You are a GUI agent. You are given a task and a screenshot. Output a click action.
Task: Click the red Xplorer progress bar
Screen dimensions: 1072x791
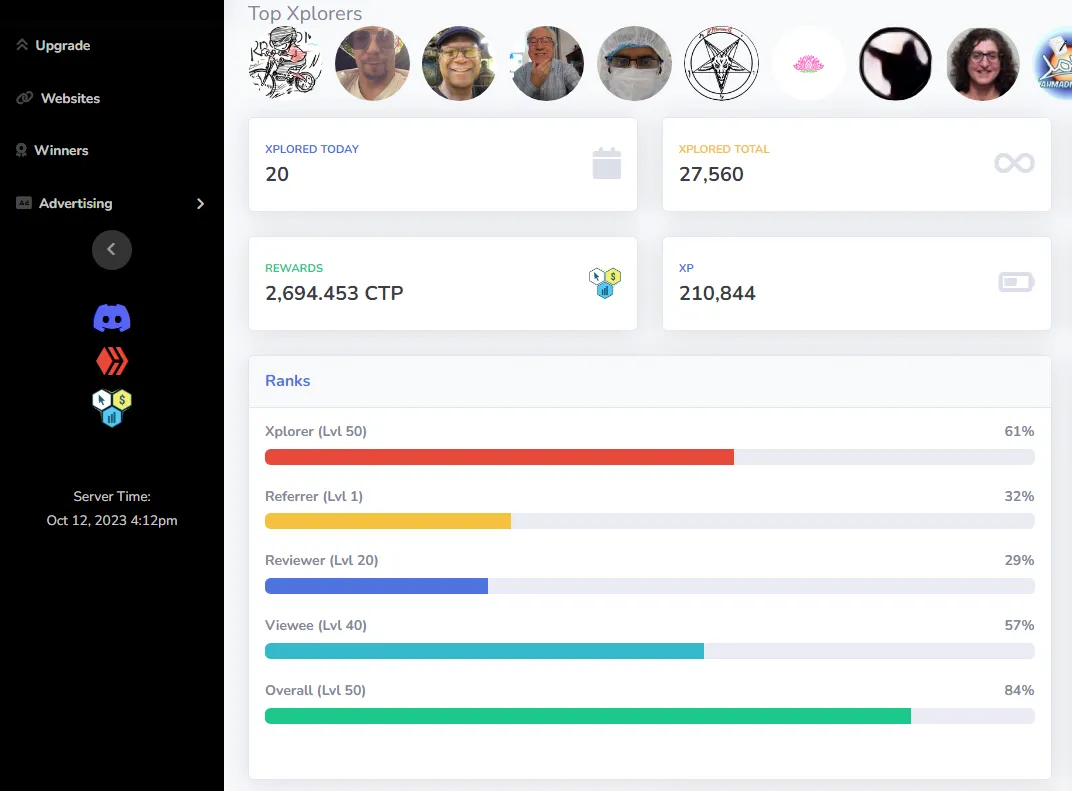pyautogui.click(x=499, y=457)
